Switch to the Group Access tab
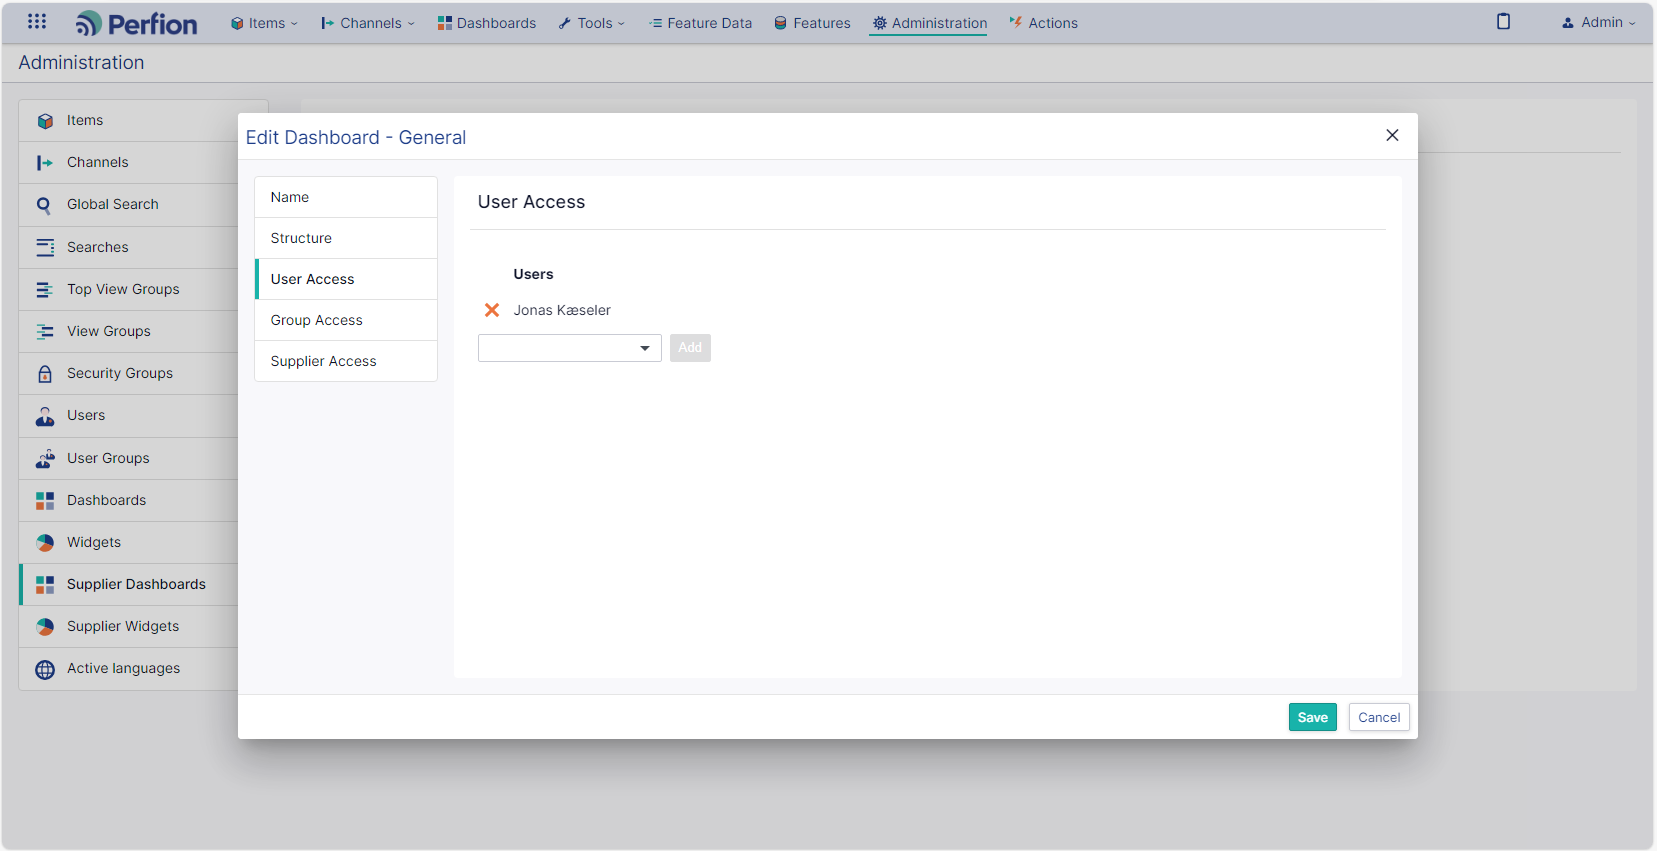This screenshot has width=1657, height=851. pyautogui.click(x=346, y=320)
